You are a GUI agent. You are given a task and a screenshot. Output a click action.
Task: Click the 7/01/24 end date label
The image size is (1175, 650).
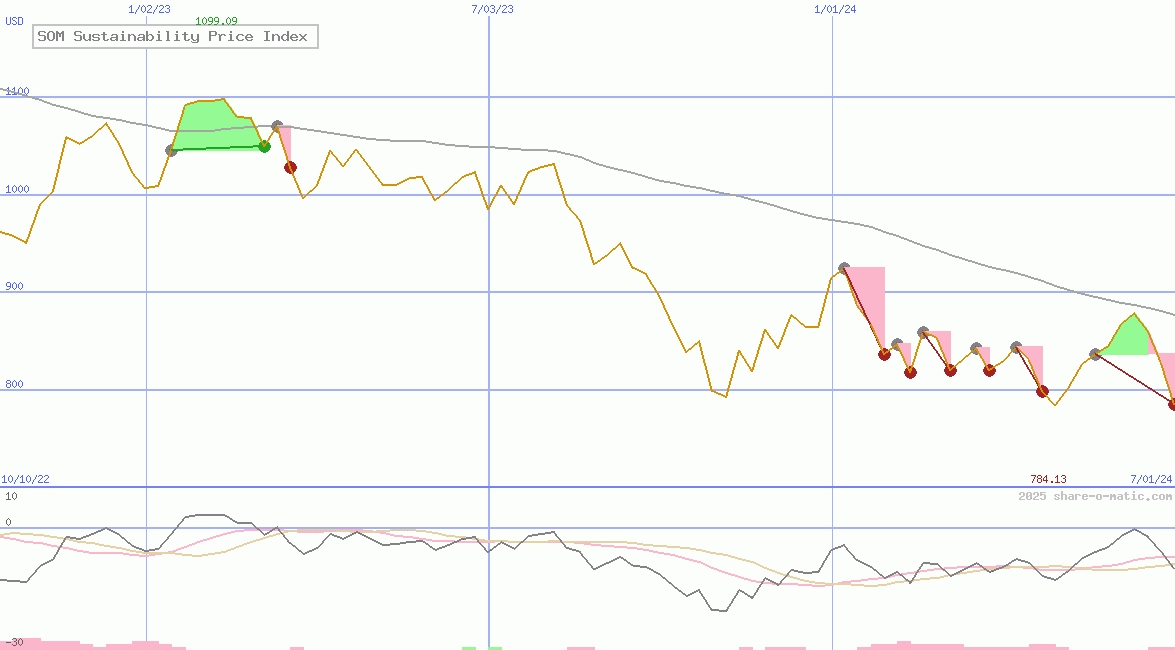coord(1150,479)
